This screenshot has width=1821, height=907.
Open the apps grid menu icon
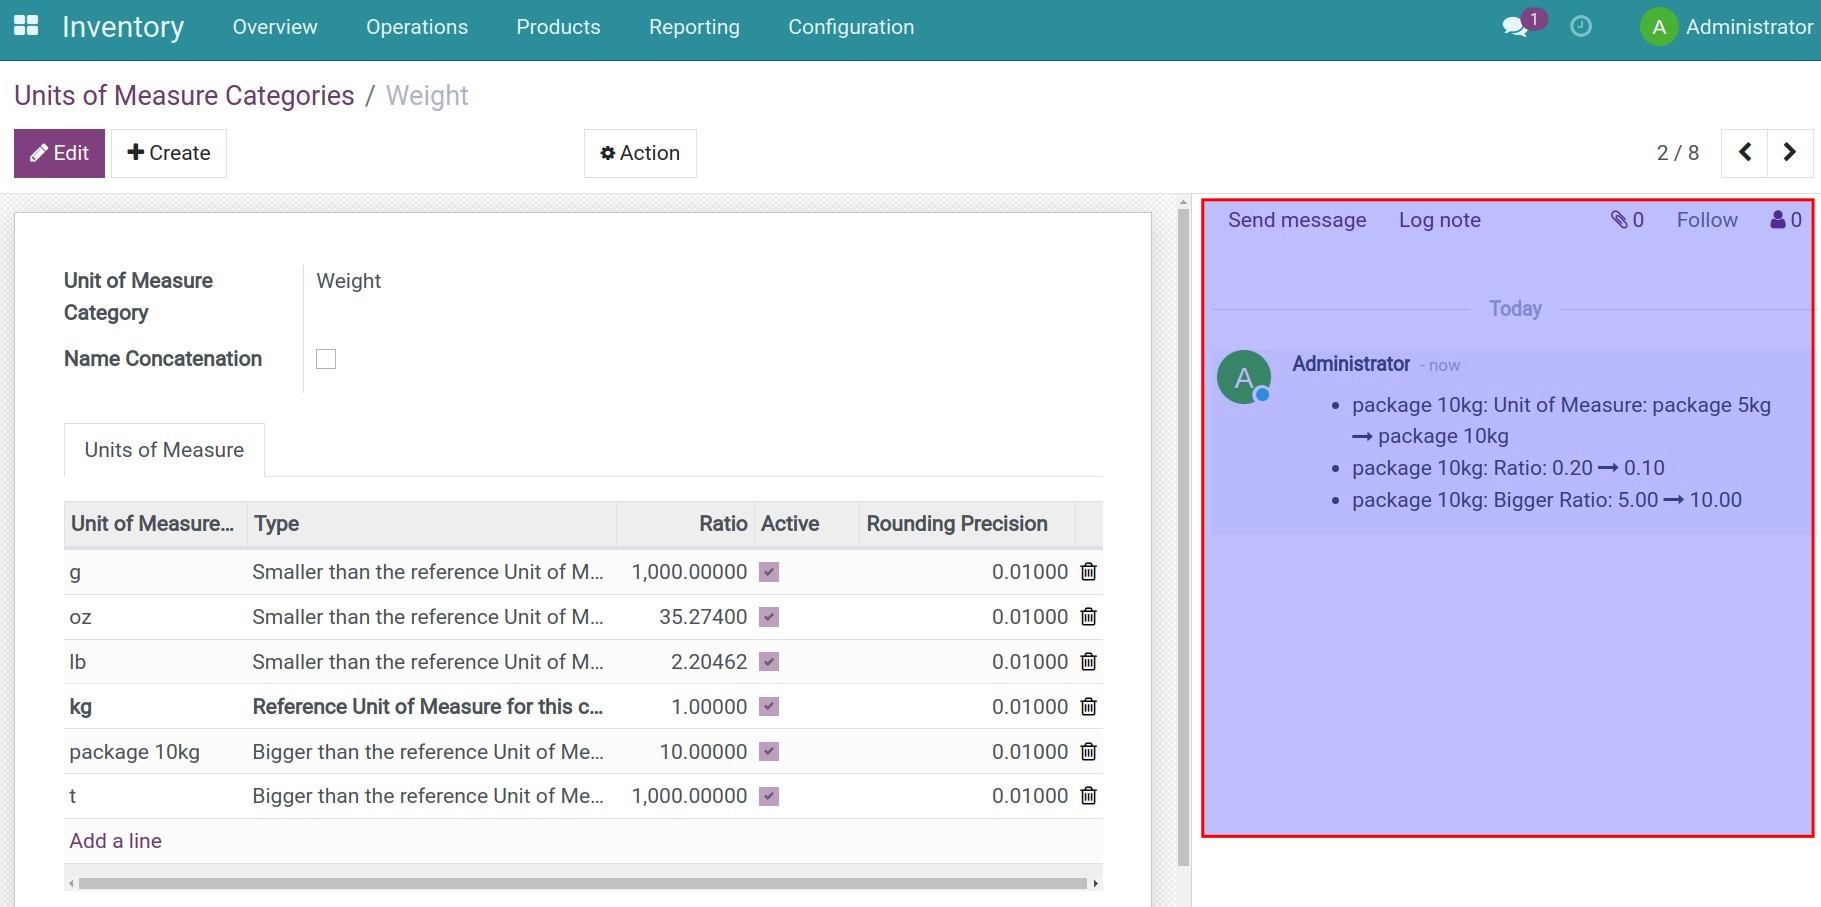[x=26, y=26]
